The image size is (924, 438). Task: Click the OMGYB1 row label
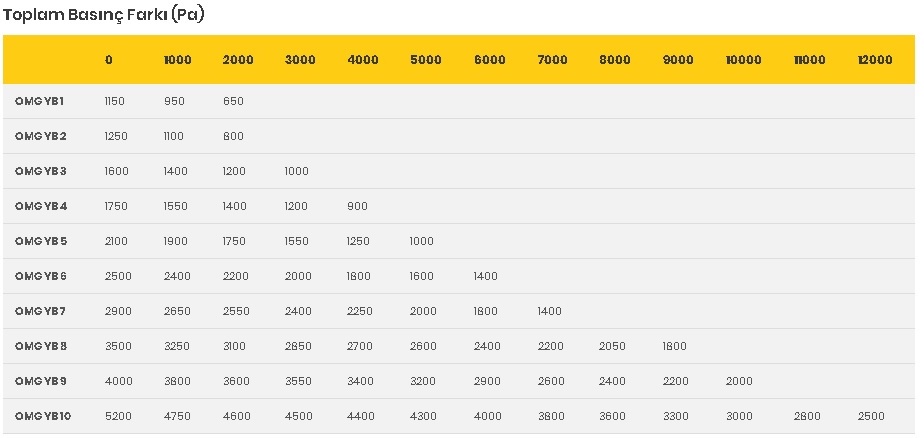(39, 101)
